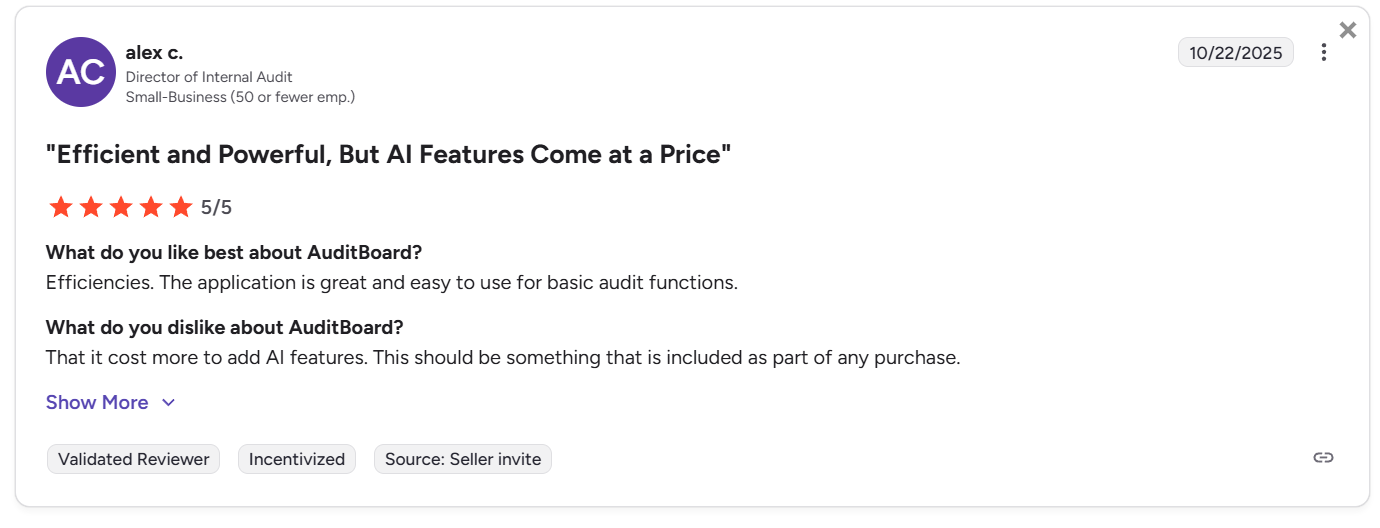The height and width of the screenshot is (528, 1380).
Task: Click the AC reviewer avatar
Action: [x=81, y=72]
